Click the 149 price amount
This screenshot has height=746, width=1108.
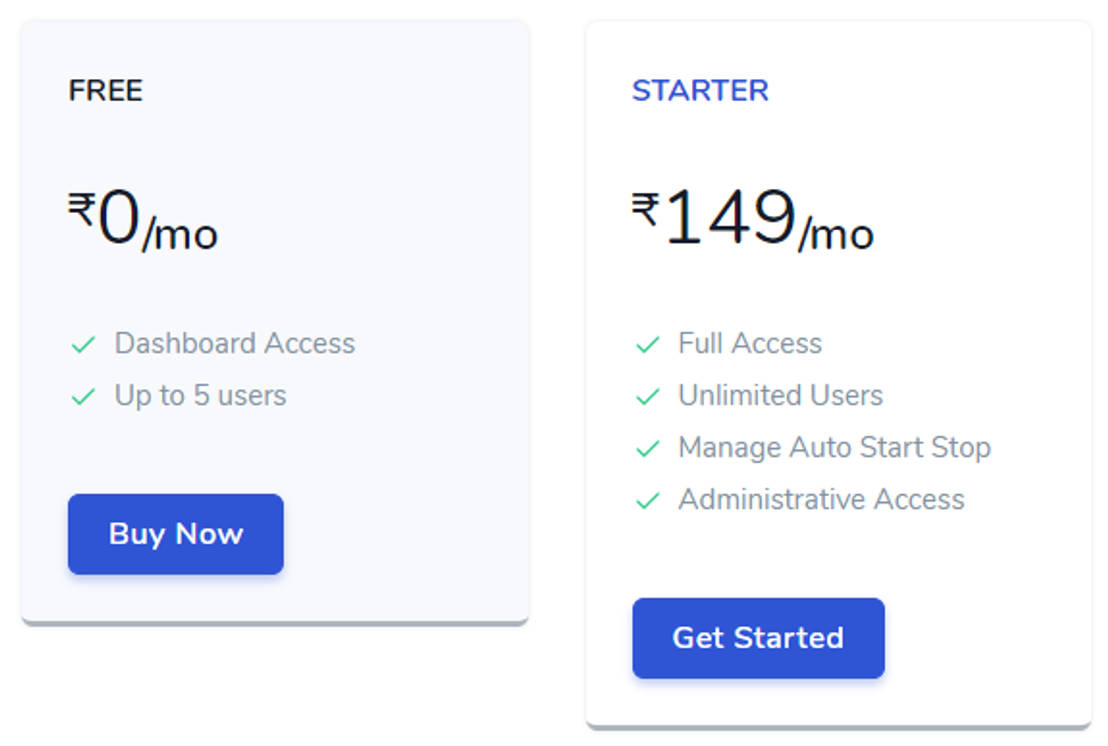click(x=730, y=218)
